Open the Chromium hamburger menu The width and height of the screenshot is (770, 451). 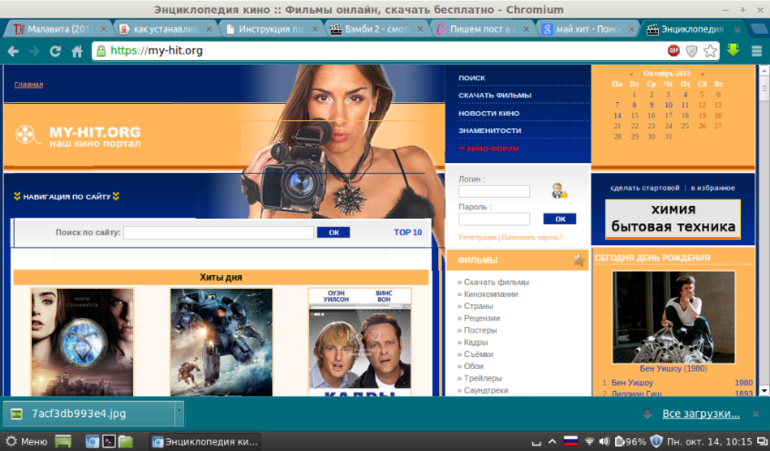[x=756, y=50]
